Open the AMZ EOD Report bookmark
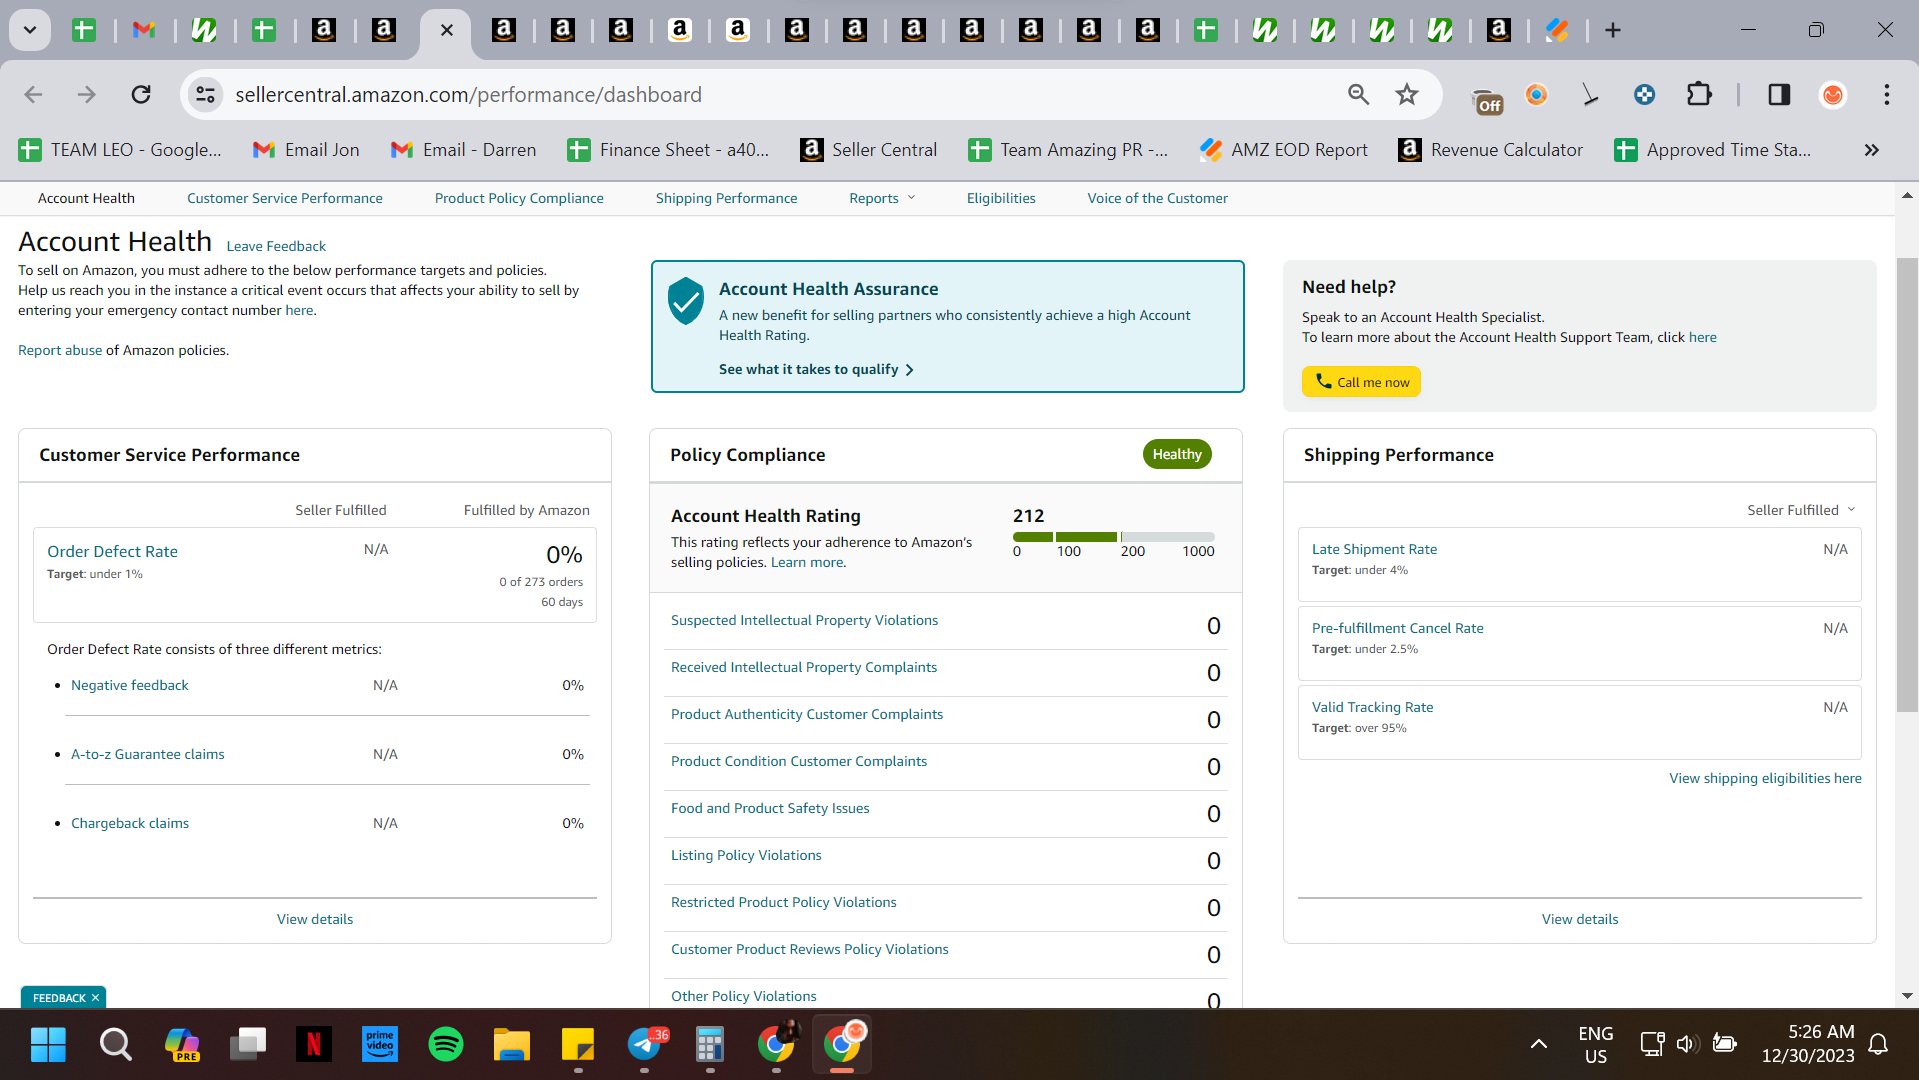The width and height of the screenshot is (1919, 1080). pyautogui.click(x=1284, y=149)
